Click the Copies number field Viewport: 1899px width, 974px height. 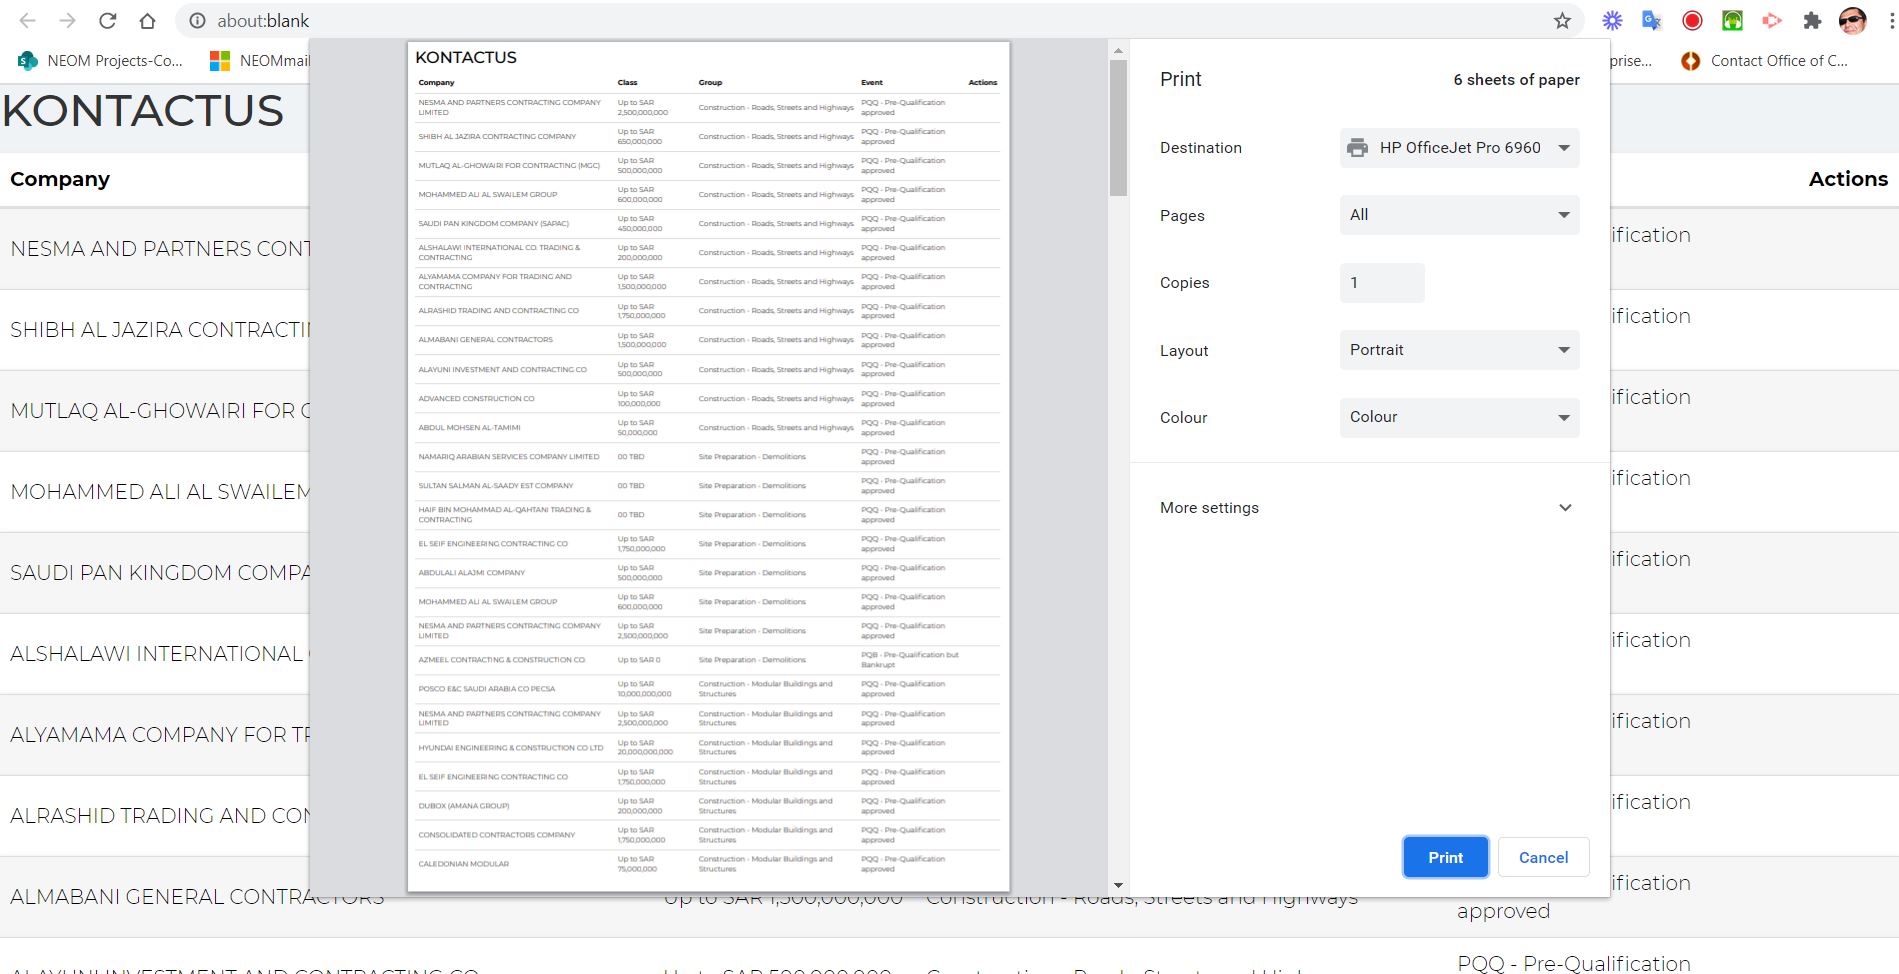tap(1381, 283)
